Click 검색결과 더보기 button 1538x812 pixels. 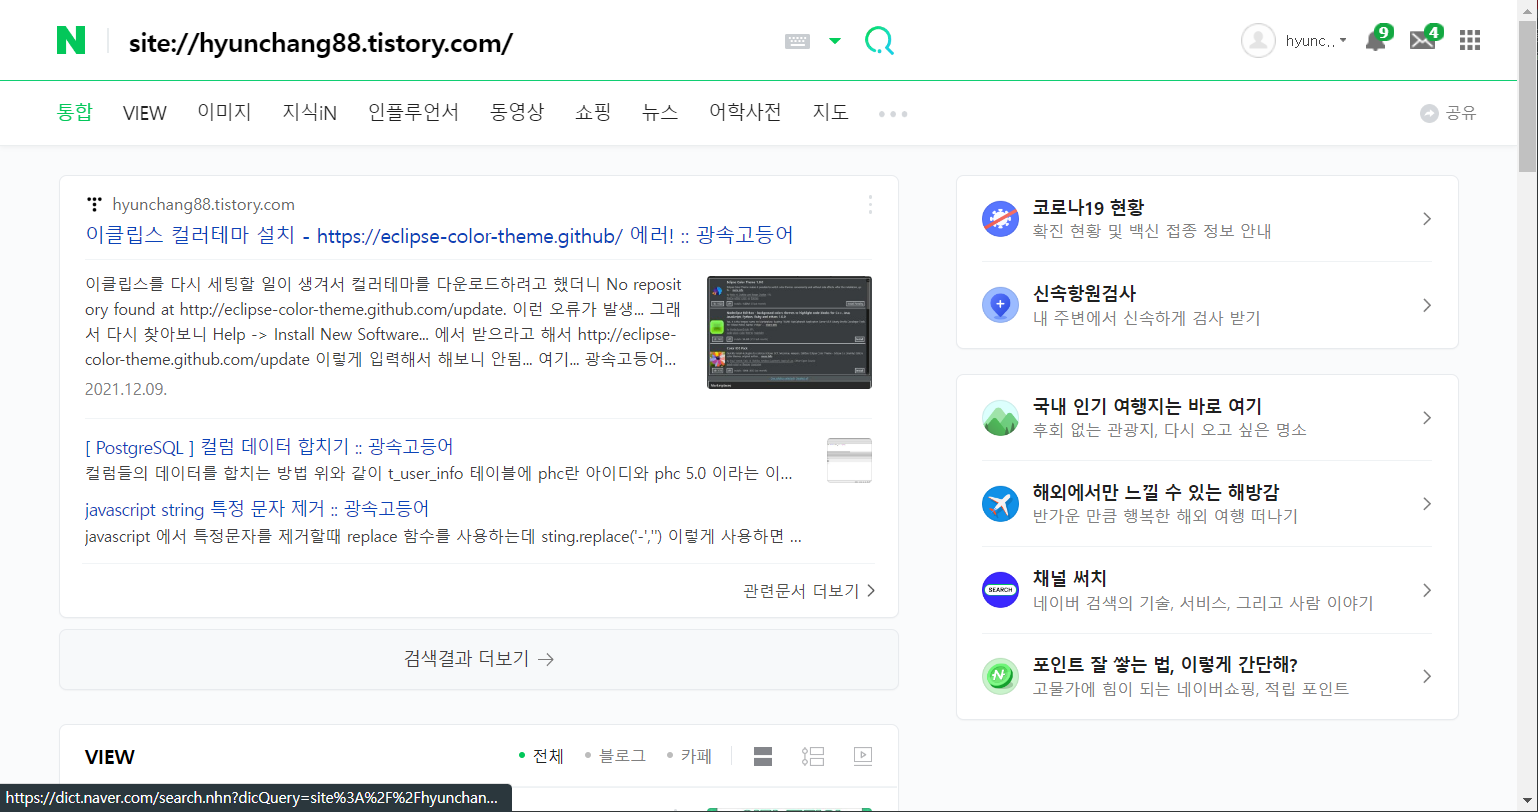[479, 659]
